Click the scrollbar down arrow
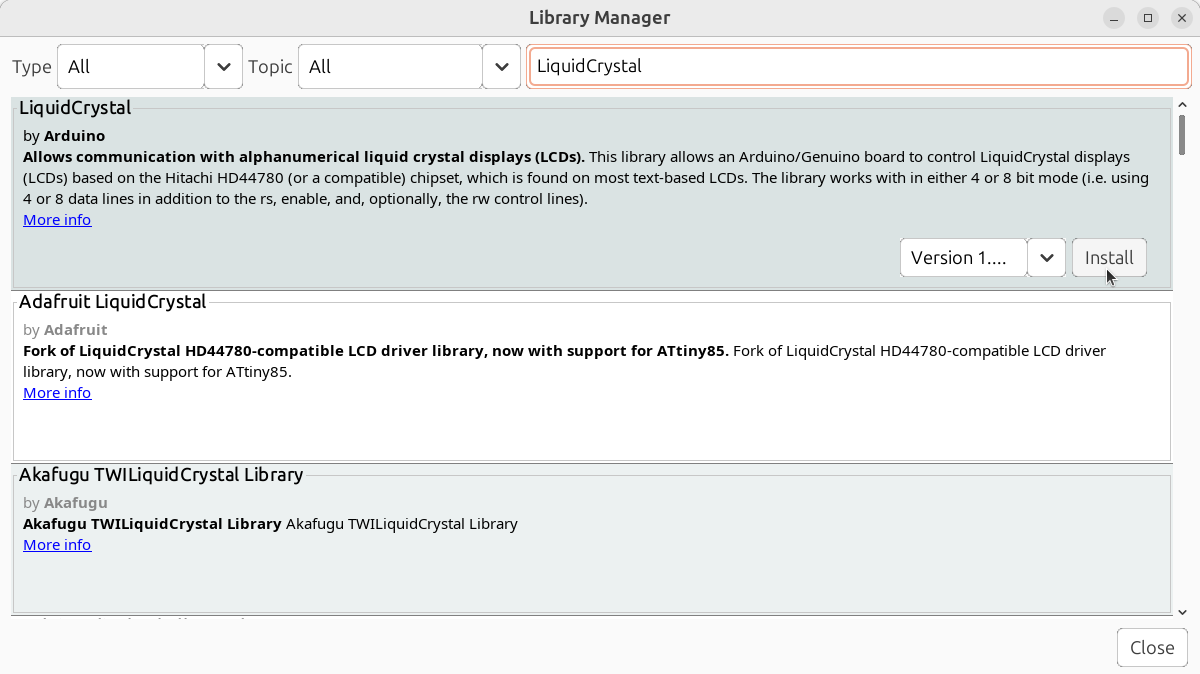The width and height of the screenshot is (1200, 674). point(1182,612)
